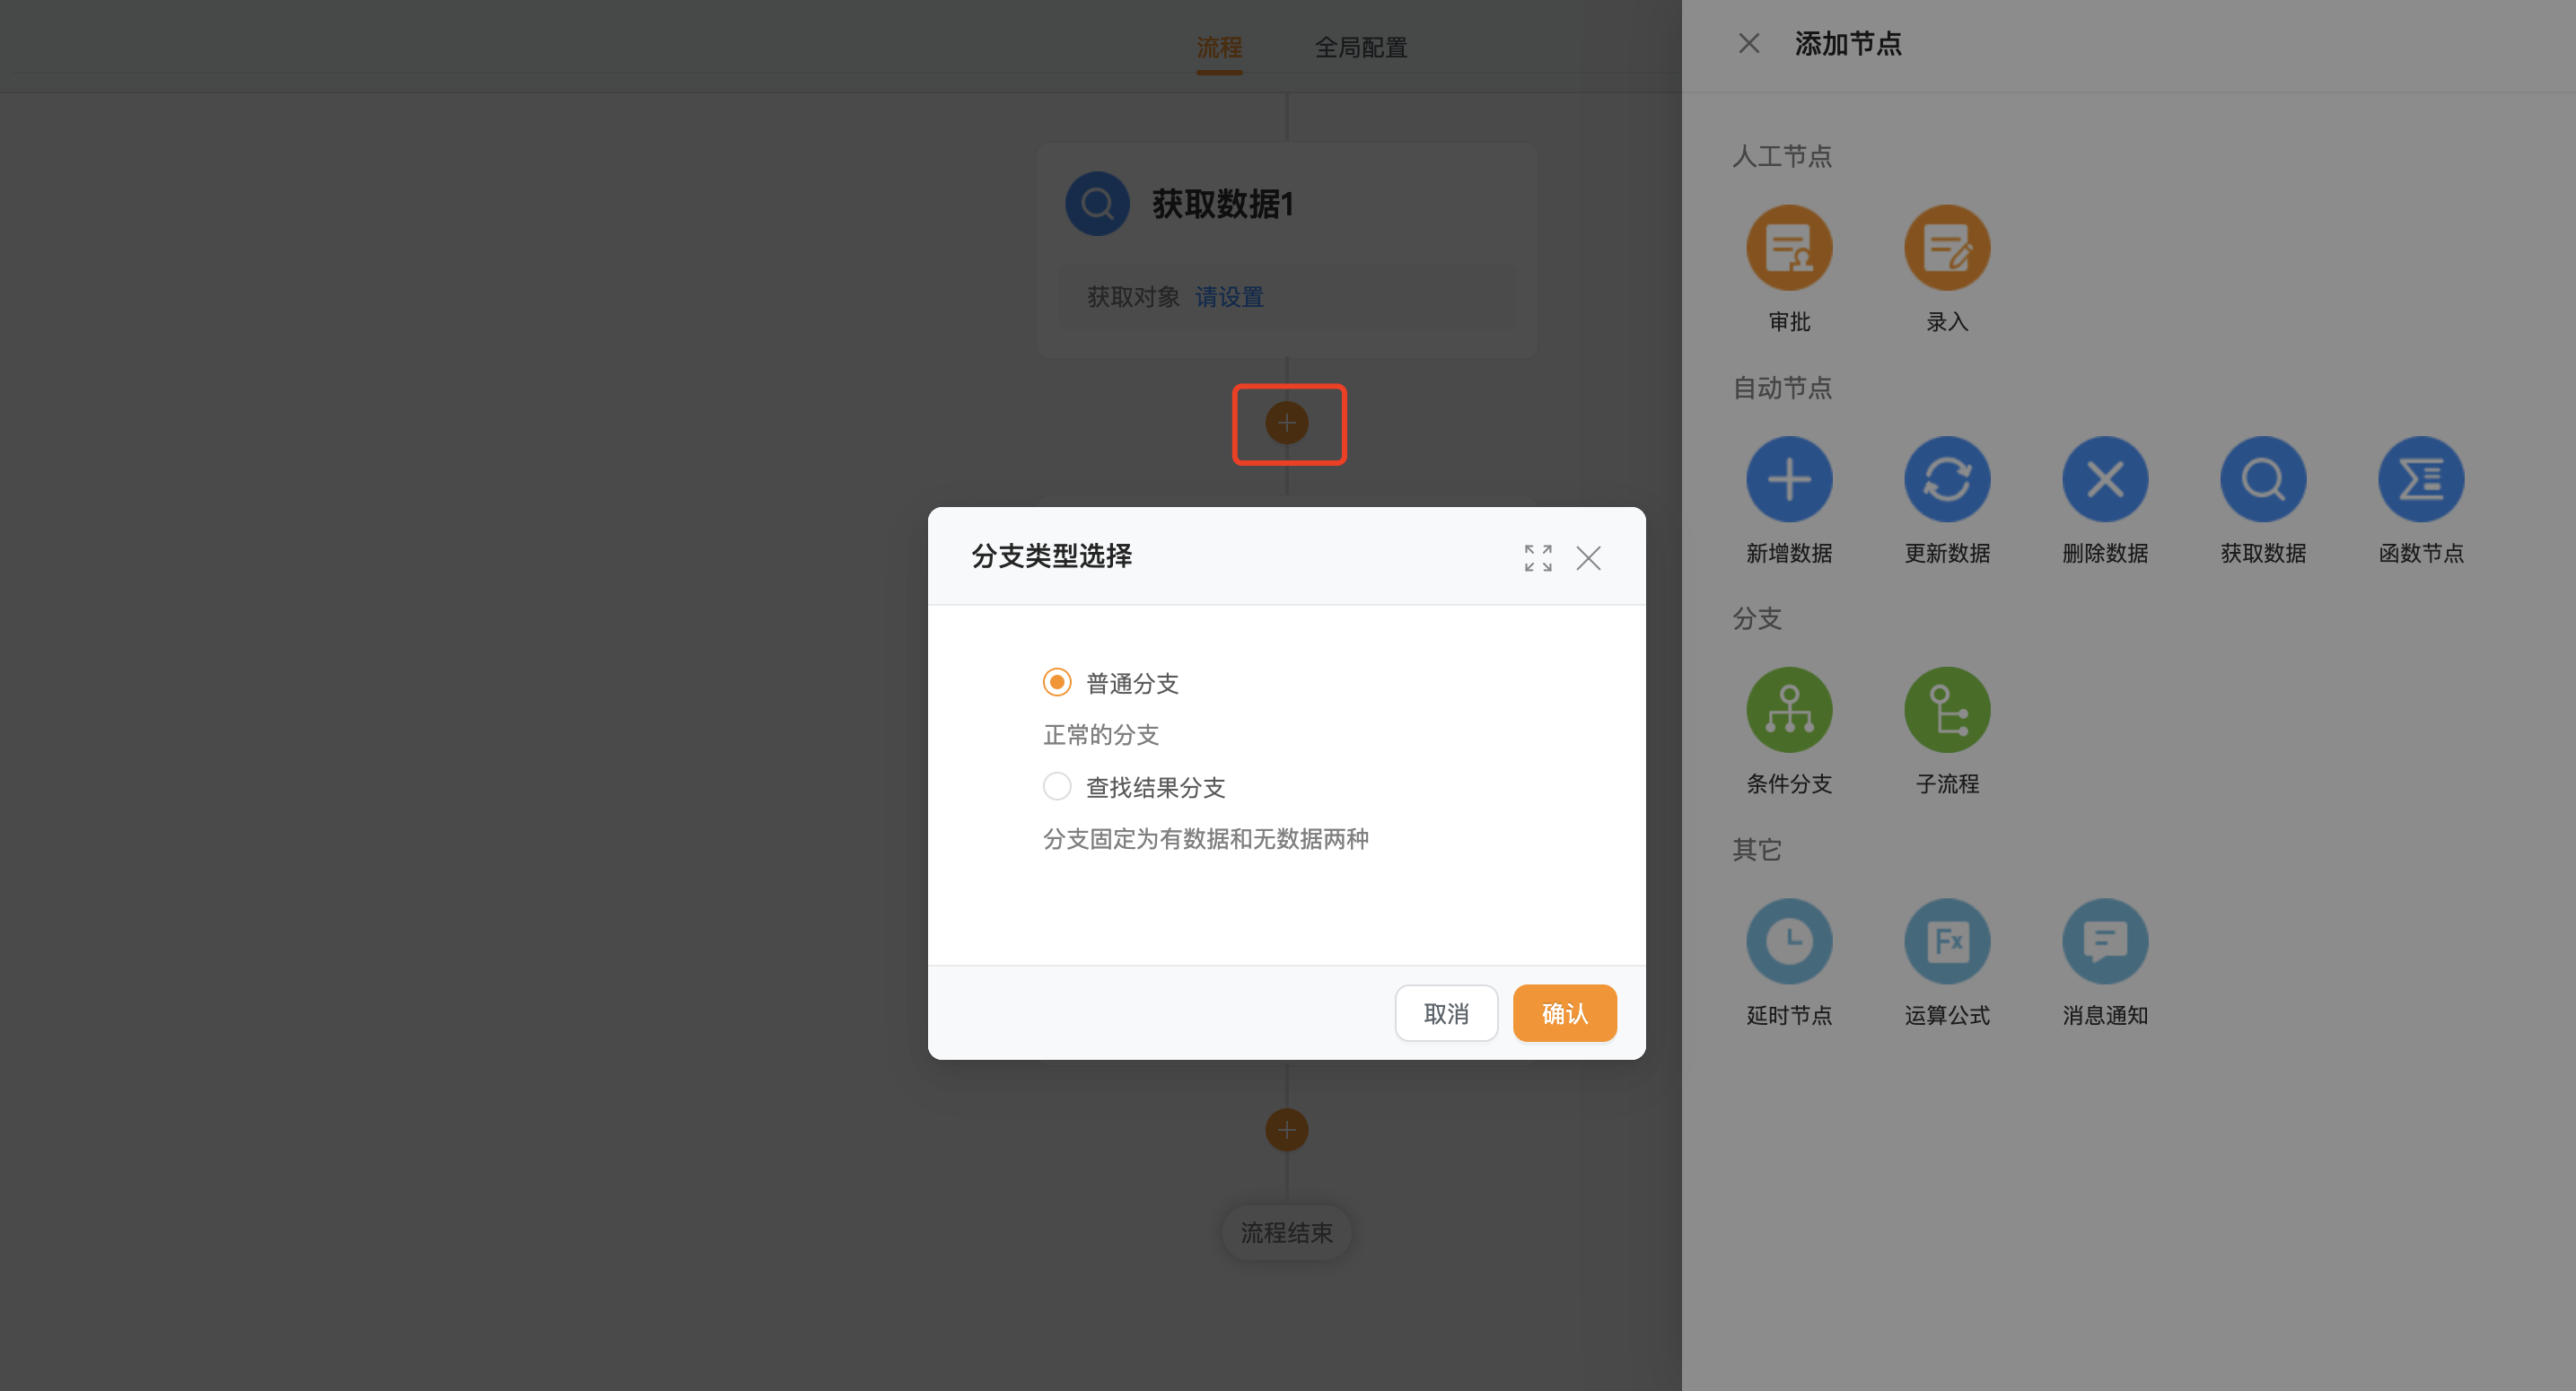Viewport: 2576px width, 1391px height.
Task: Confirm with the 确认 button
Action: click(1564, 1013)
